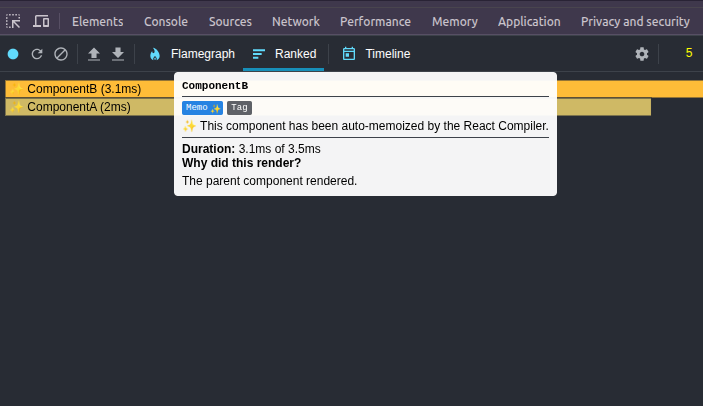Open the Elements panel tab
Screen dimensions: 703x406
[98, 22]
